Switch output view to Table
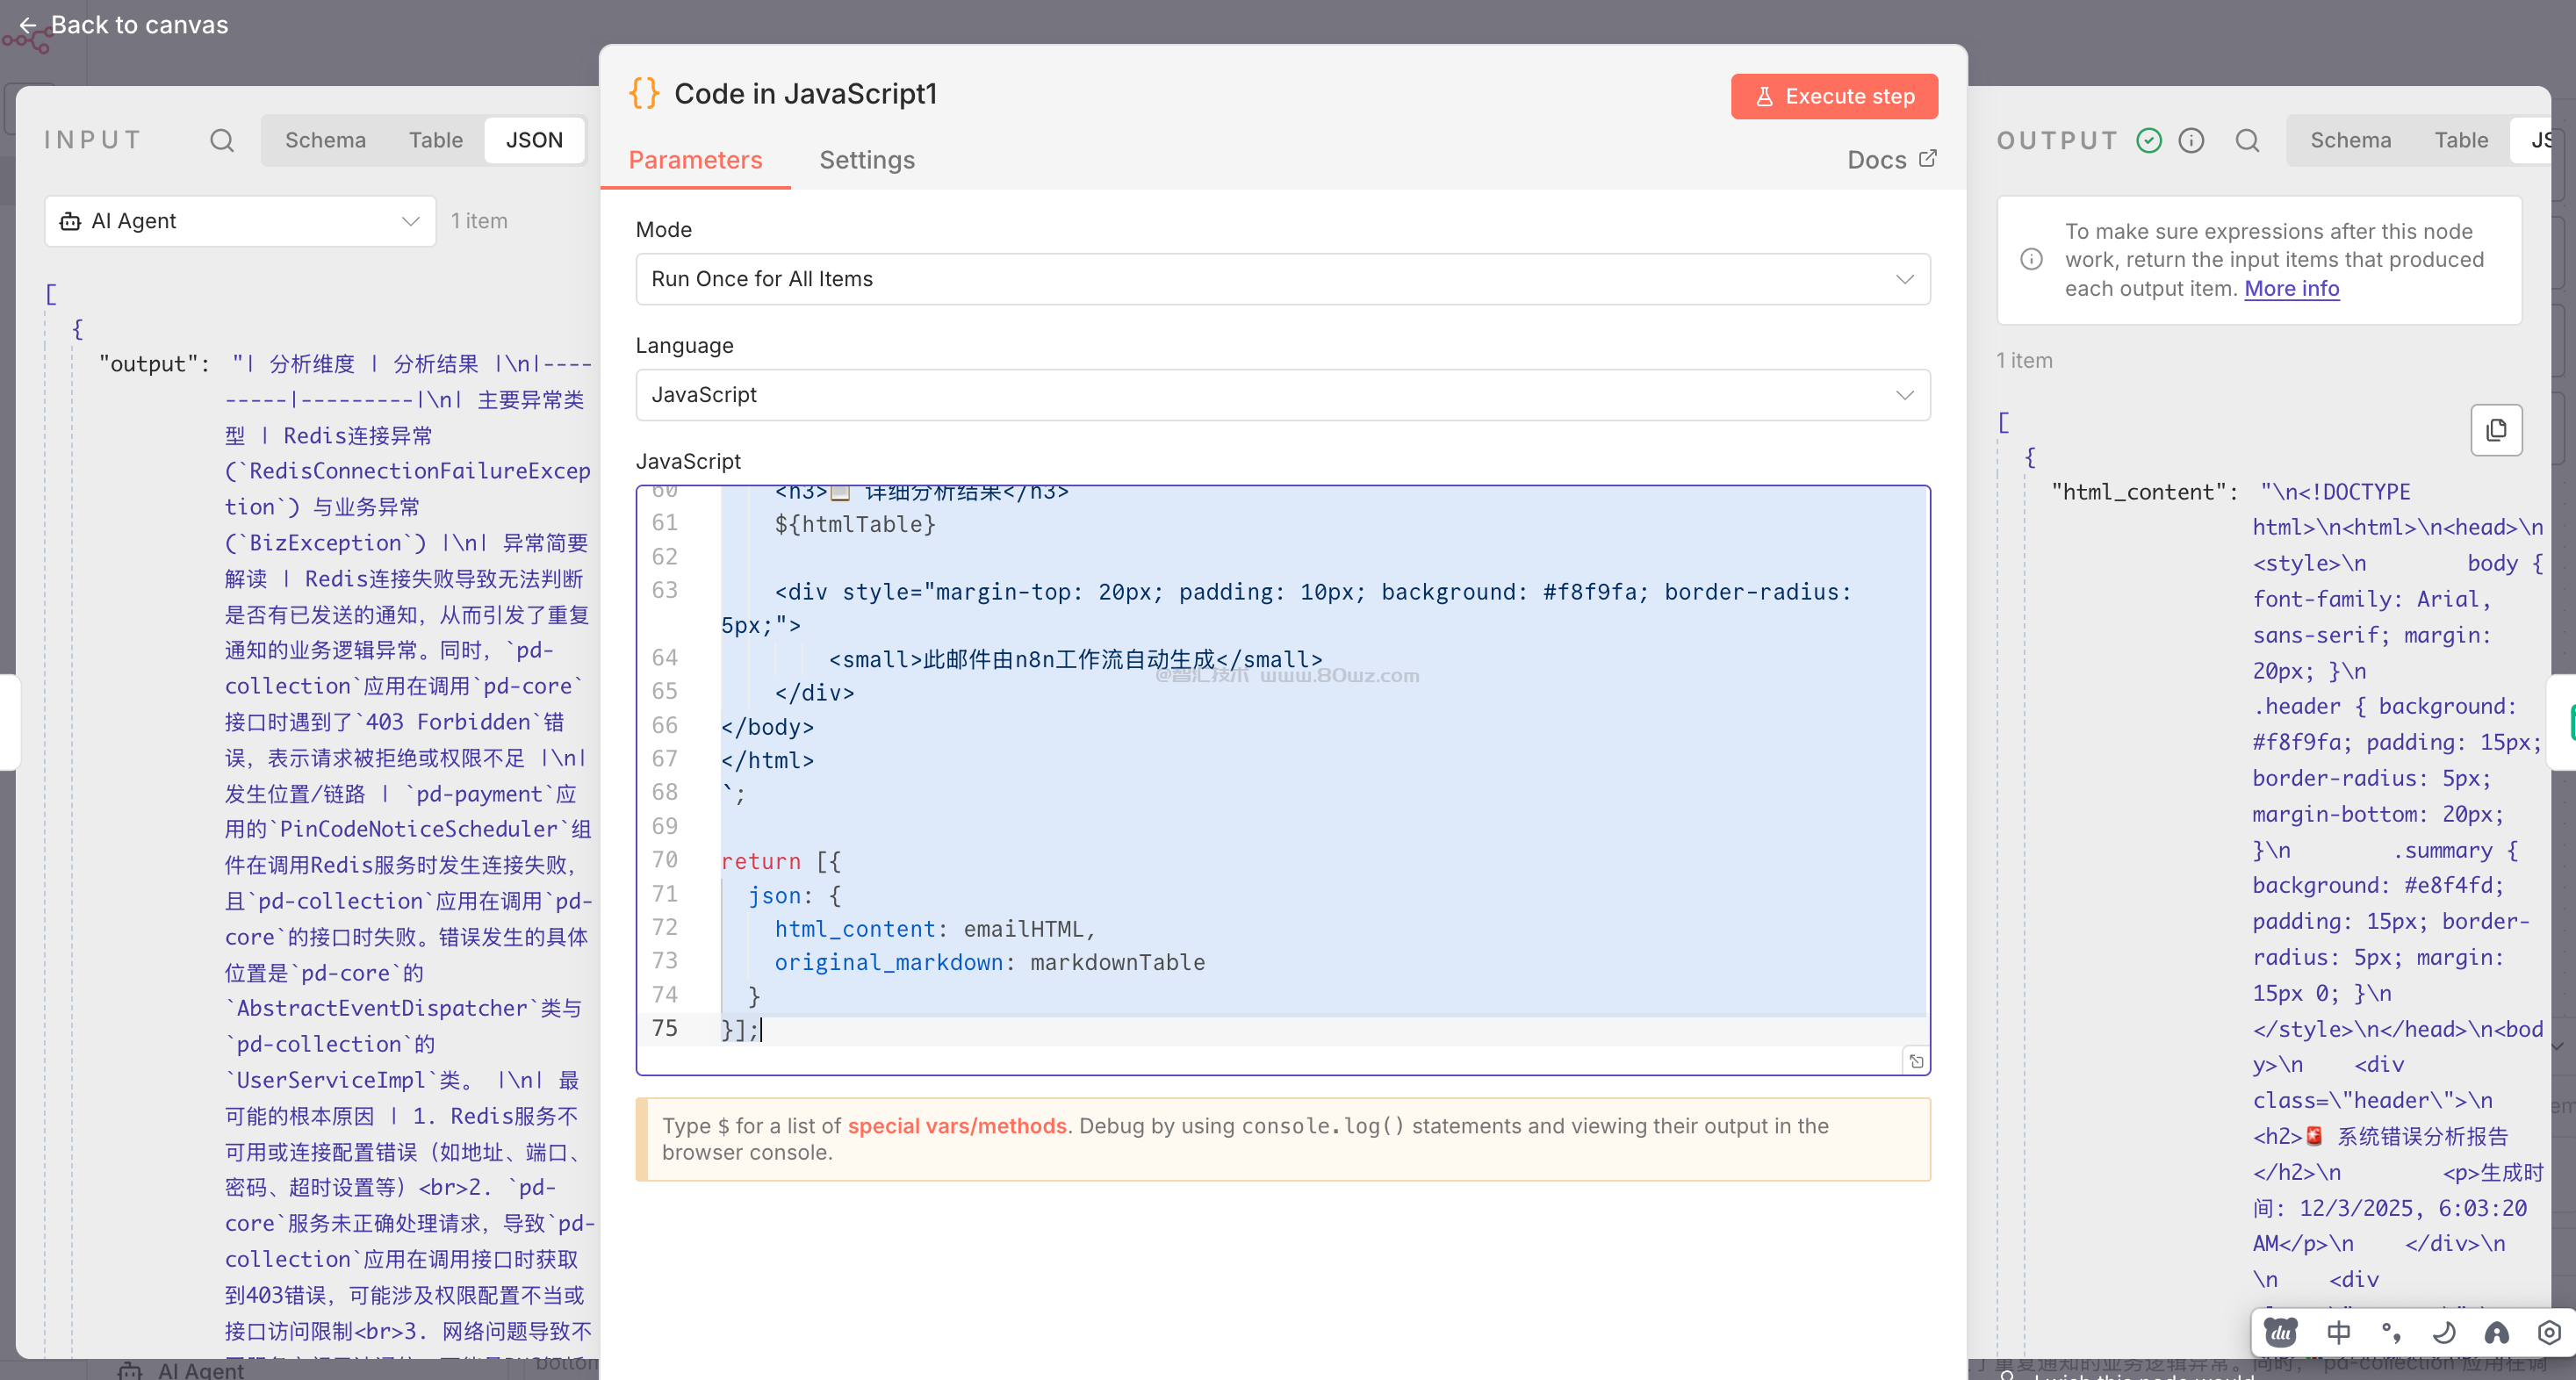The width and height of the screenshot is (2576, 1380). click(x=2460, y=140)
